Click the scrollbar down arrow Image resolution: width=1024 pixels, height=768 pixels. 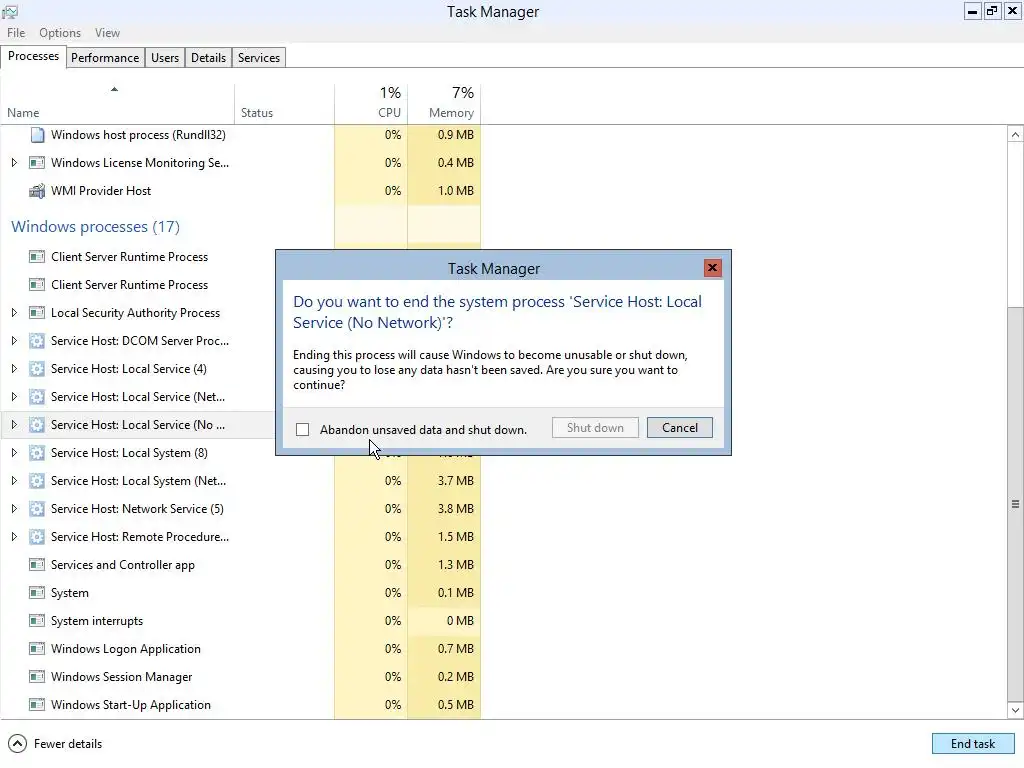pos(1015,710)
